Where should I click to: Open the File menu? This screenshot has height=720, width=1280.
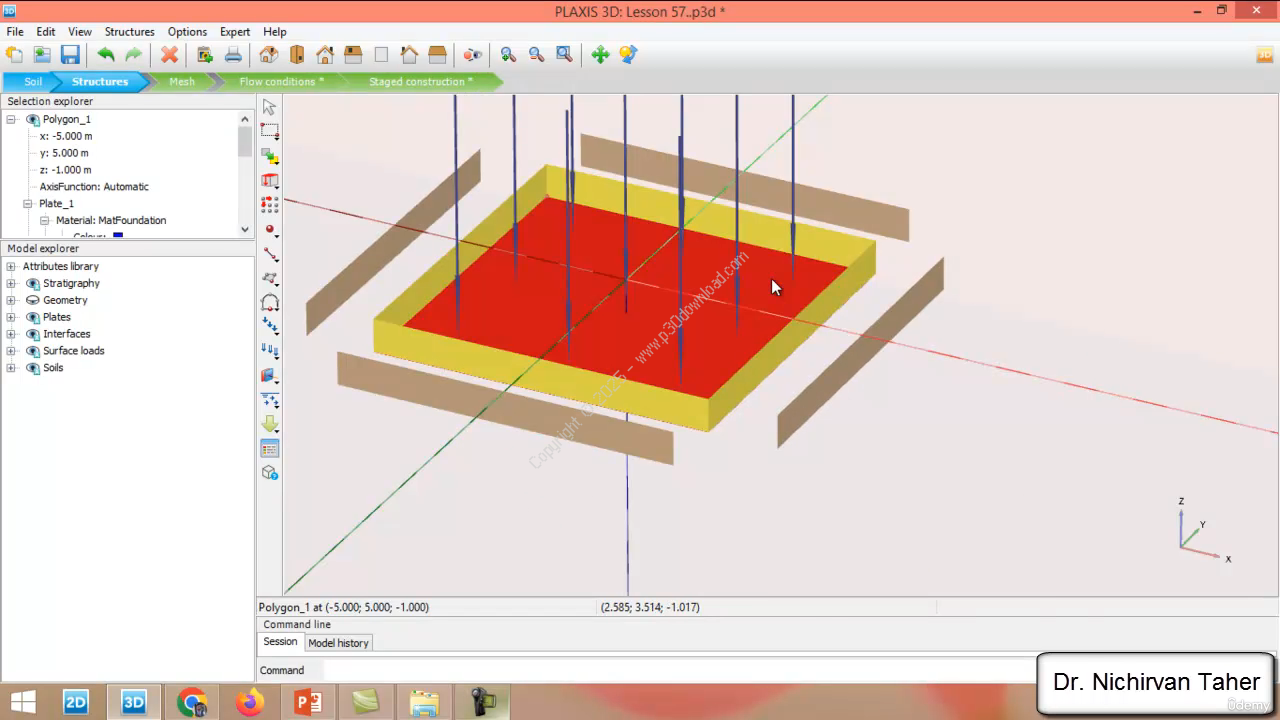tap(15, 32)
